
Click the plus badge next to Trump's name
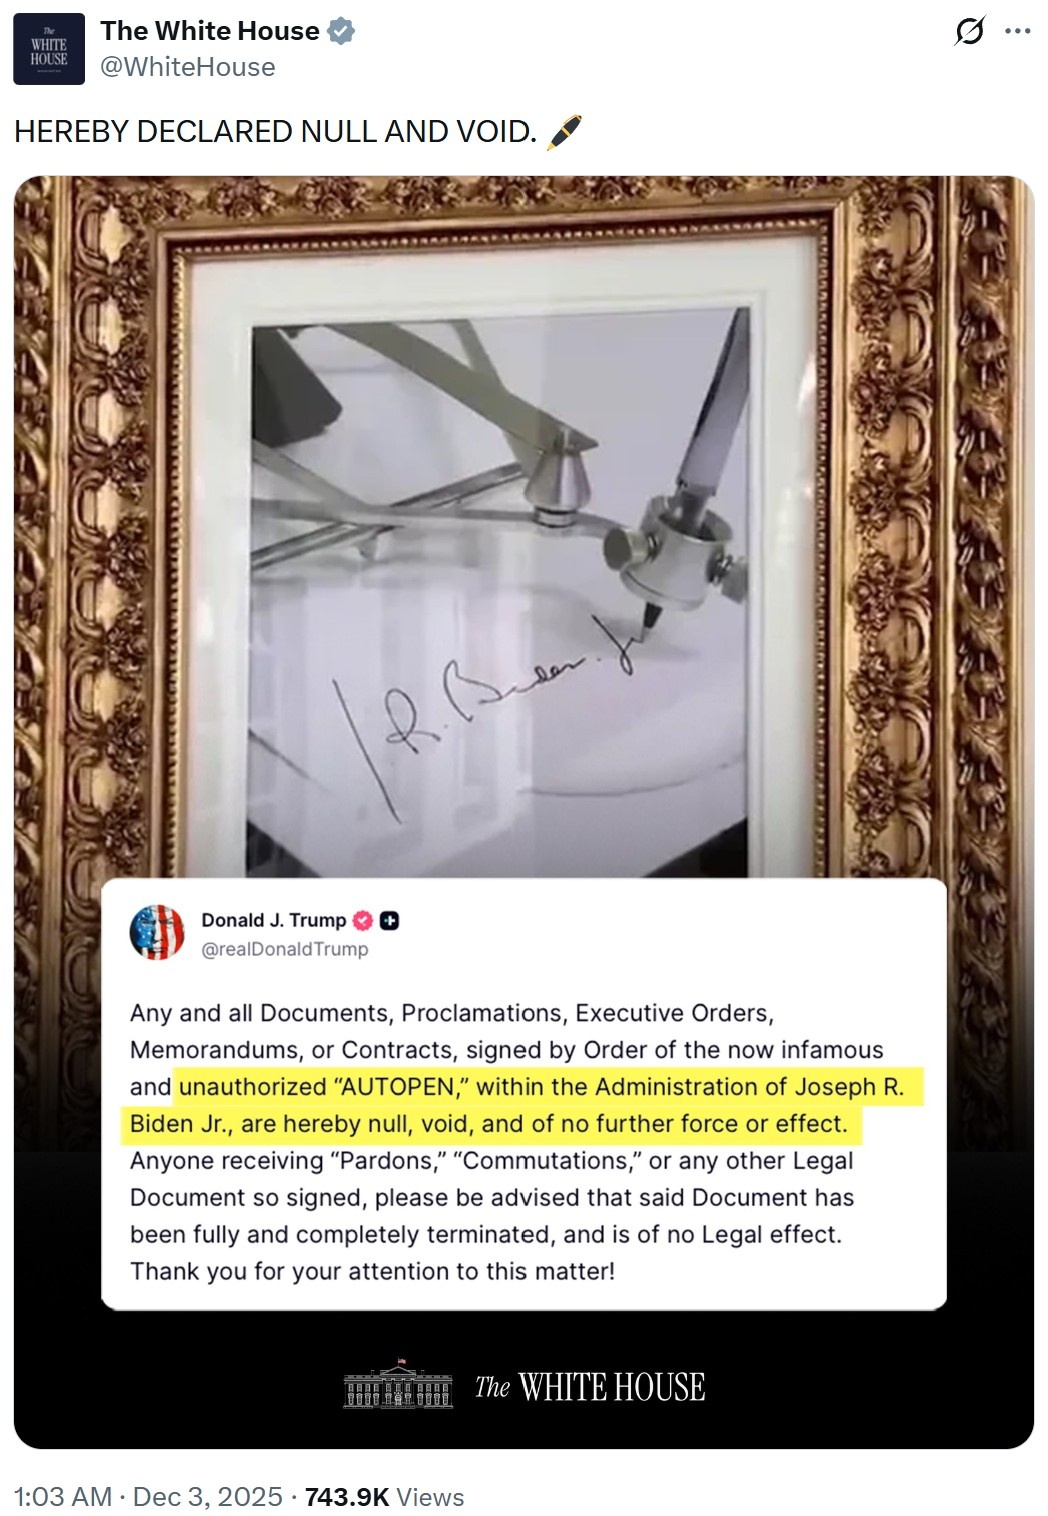pyautogui.click(x=390, y=921)
